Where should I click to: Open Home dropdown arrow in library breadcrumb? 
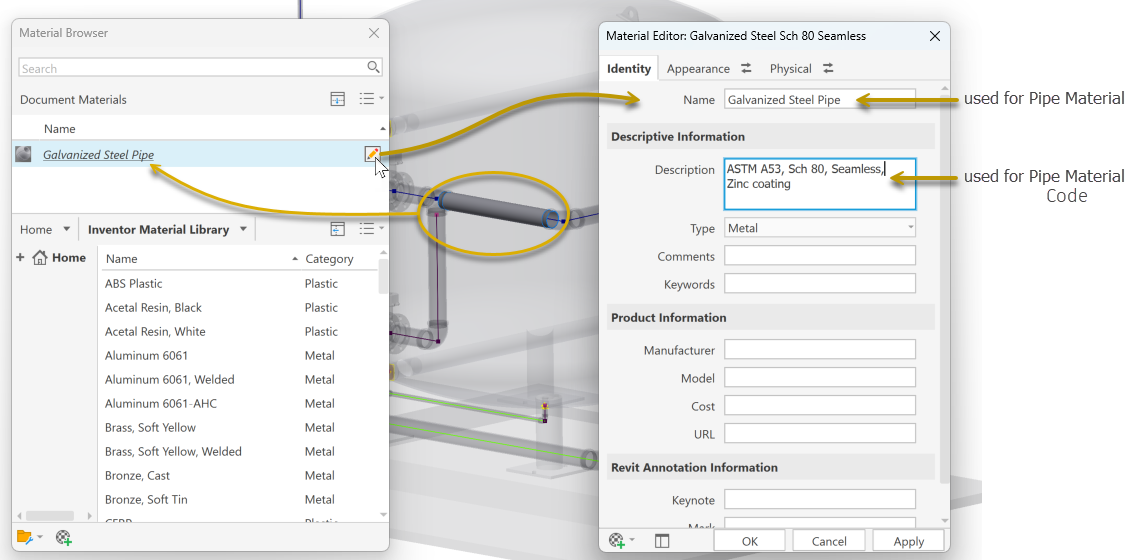[x=66, y=229]
